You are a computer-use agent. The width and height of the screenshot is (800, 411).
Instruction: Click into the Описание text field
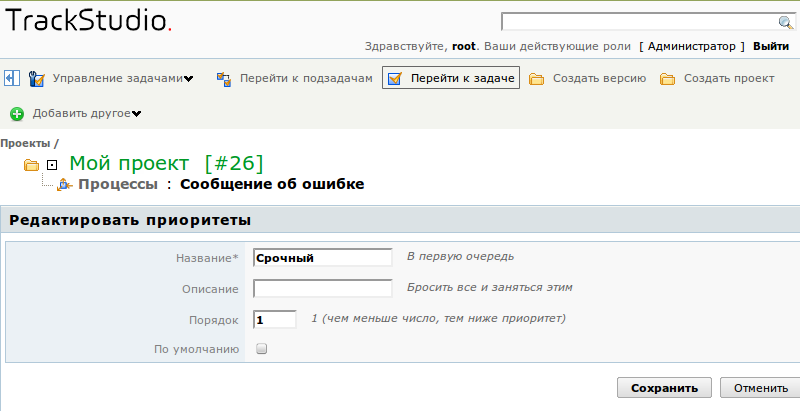point(322,288)
